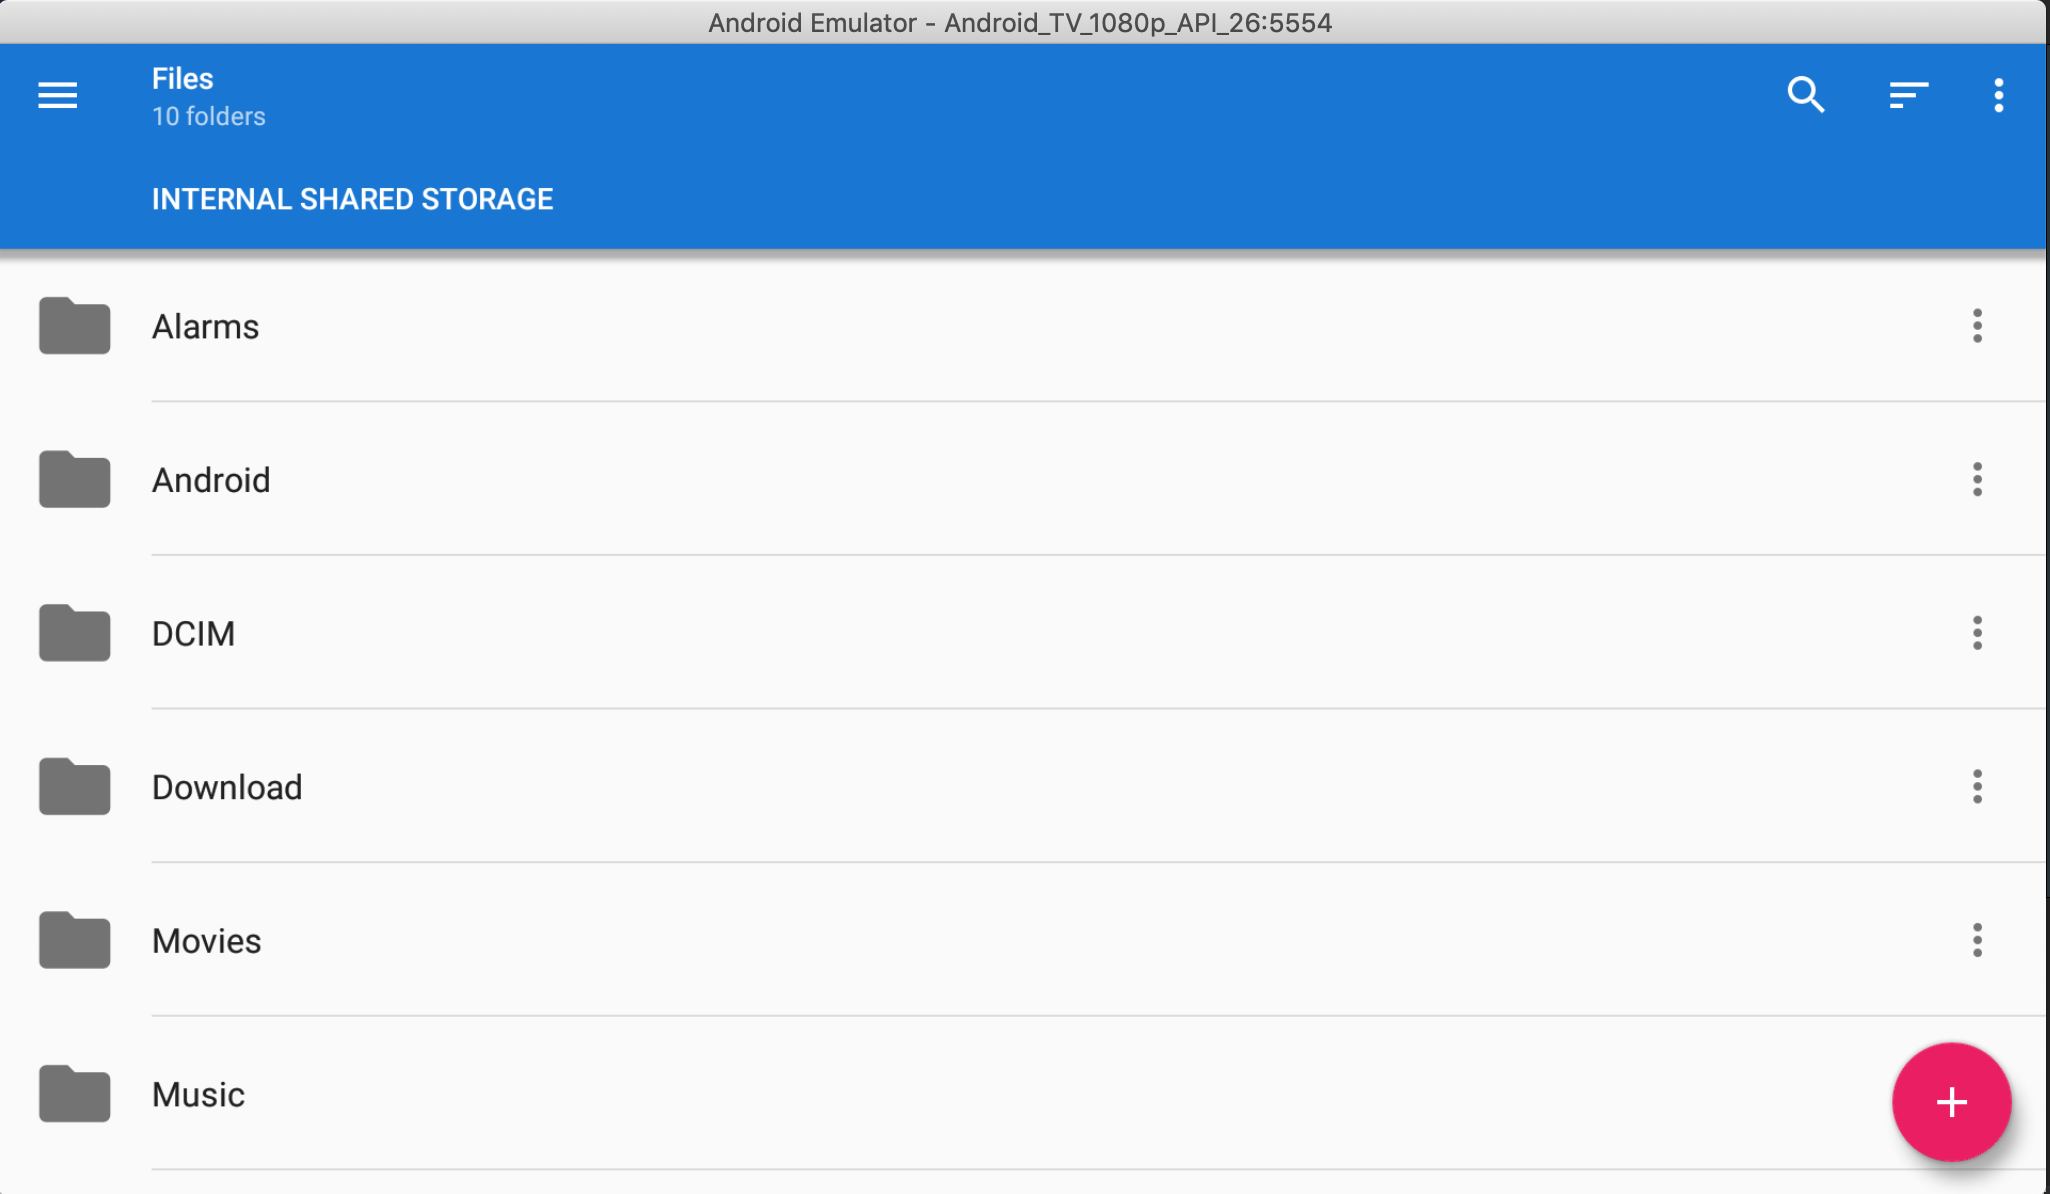Open the overflow menu in the toolbar
This screenshot has width=2050, height=1194.
[1999, 94]
